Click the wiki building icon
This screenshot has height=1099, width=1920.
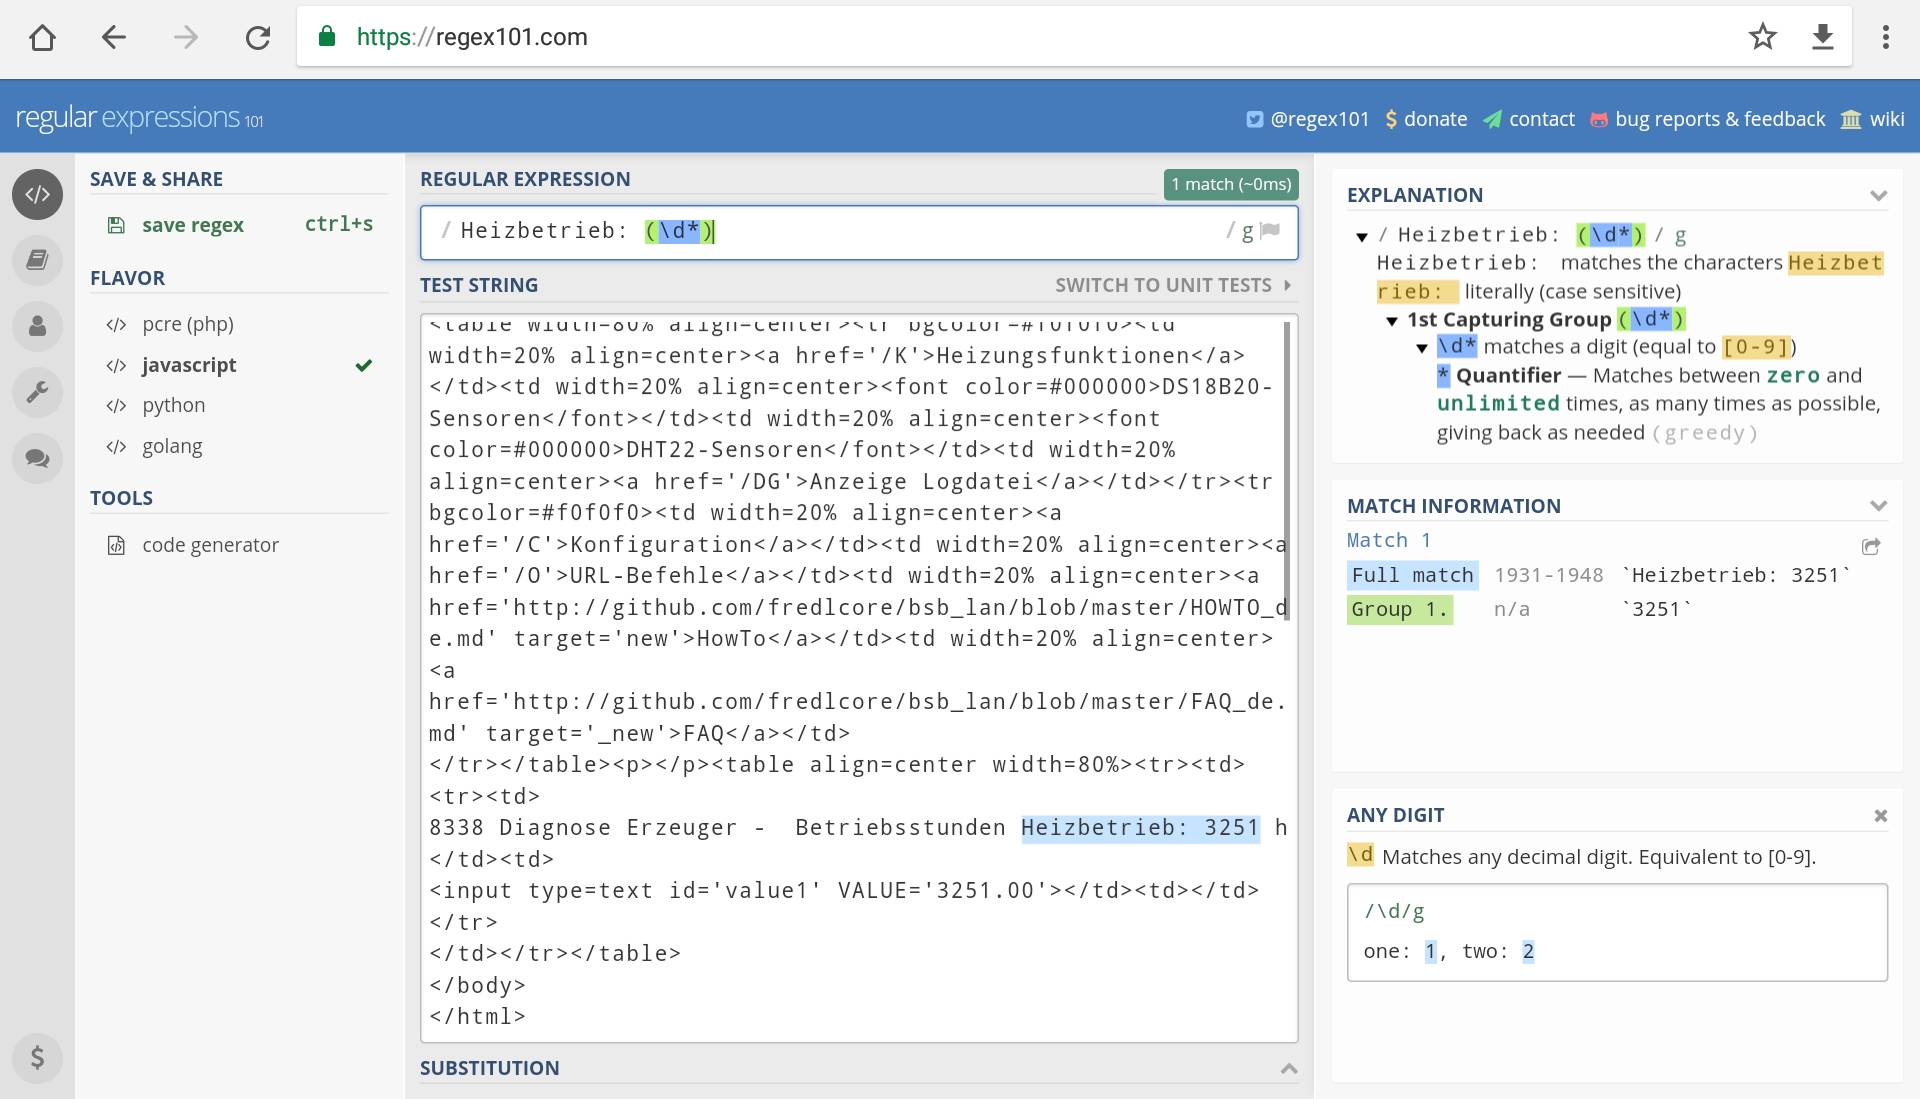coord(1851,120)
